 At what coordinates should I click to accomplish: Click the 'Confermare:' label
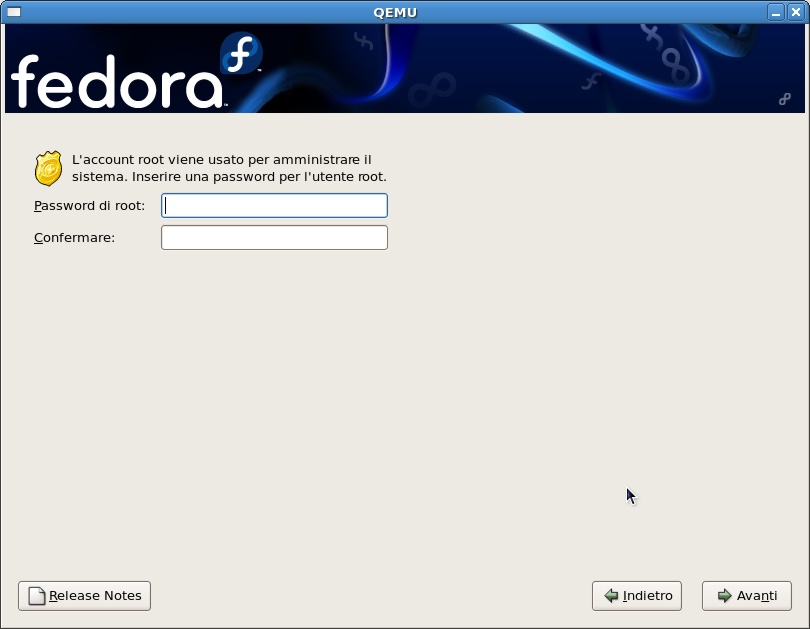coord(74,238)
